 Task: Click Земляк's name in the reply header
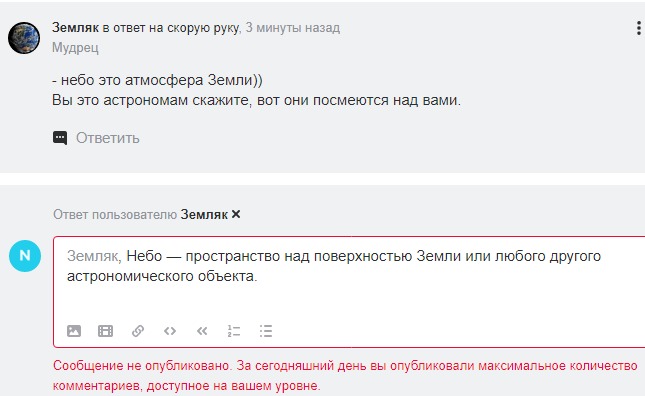pos(204,214)
